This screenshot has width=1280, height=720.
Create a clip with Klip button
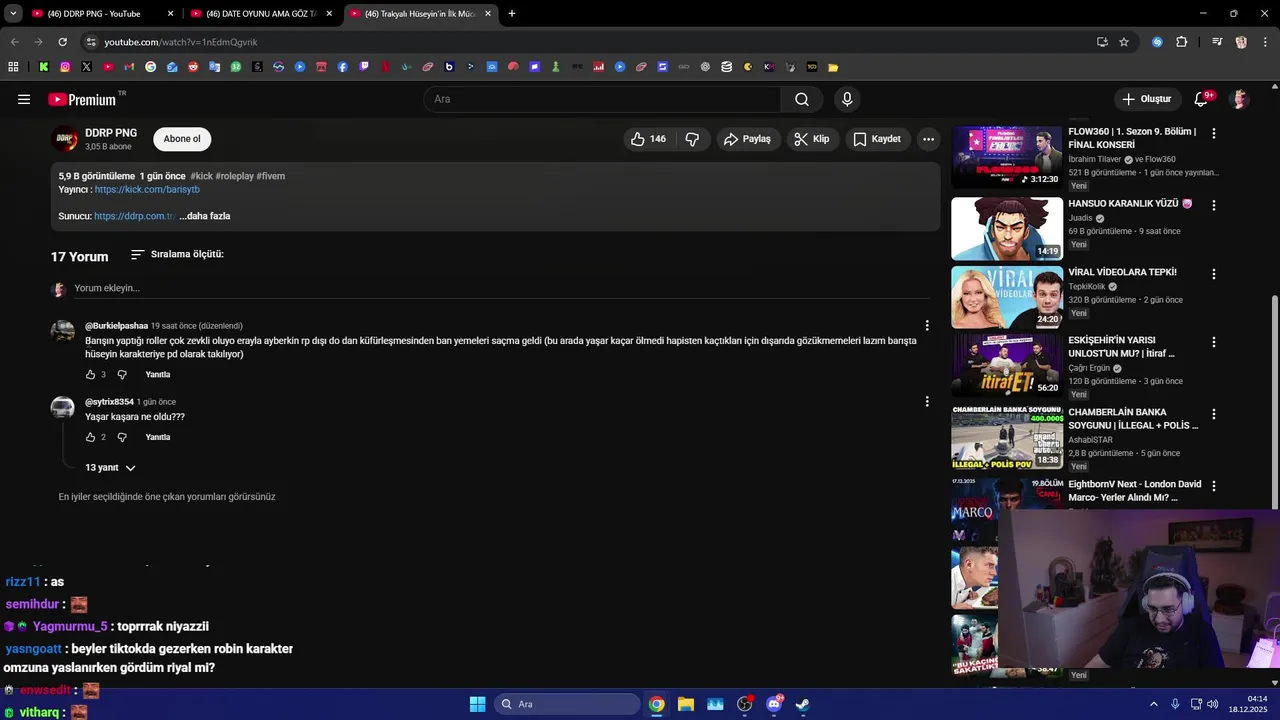click(812, 139)
